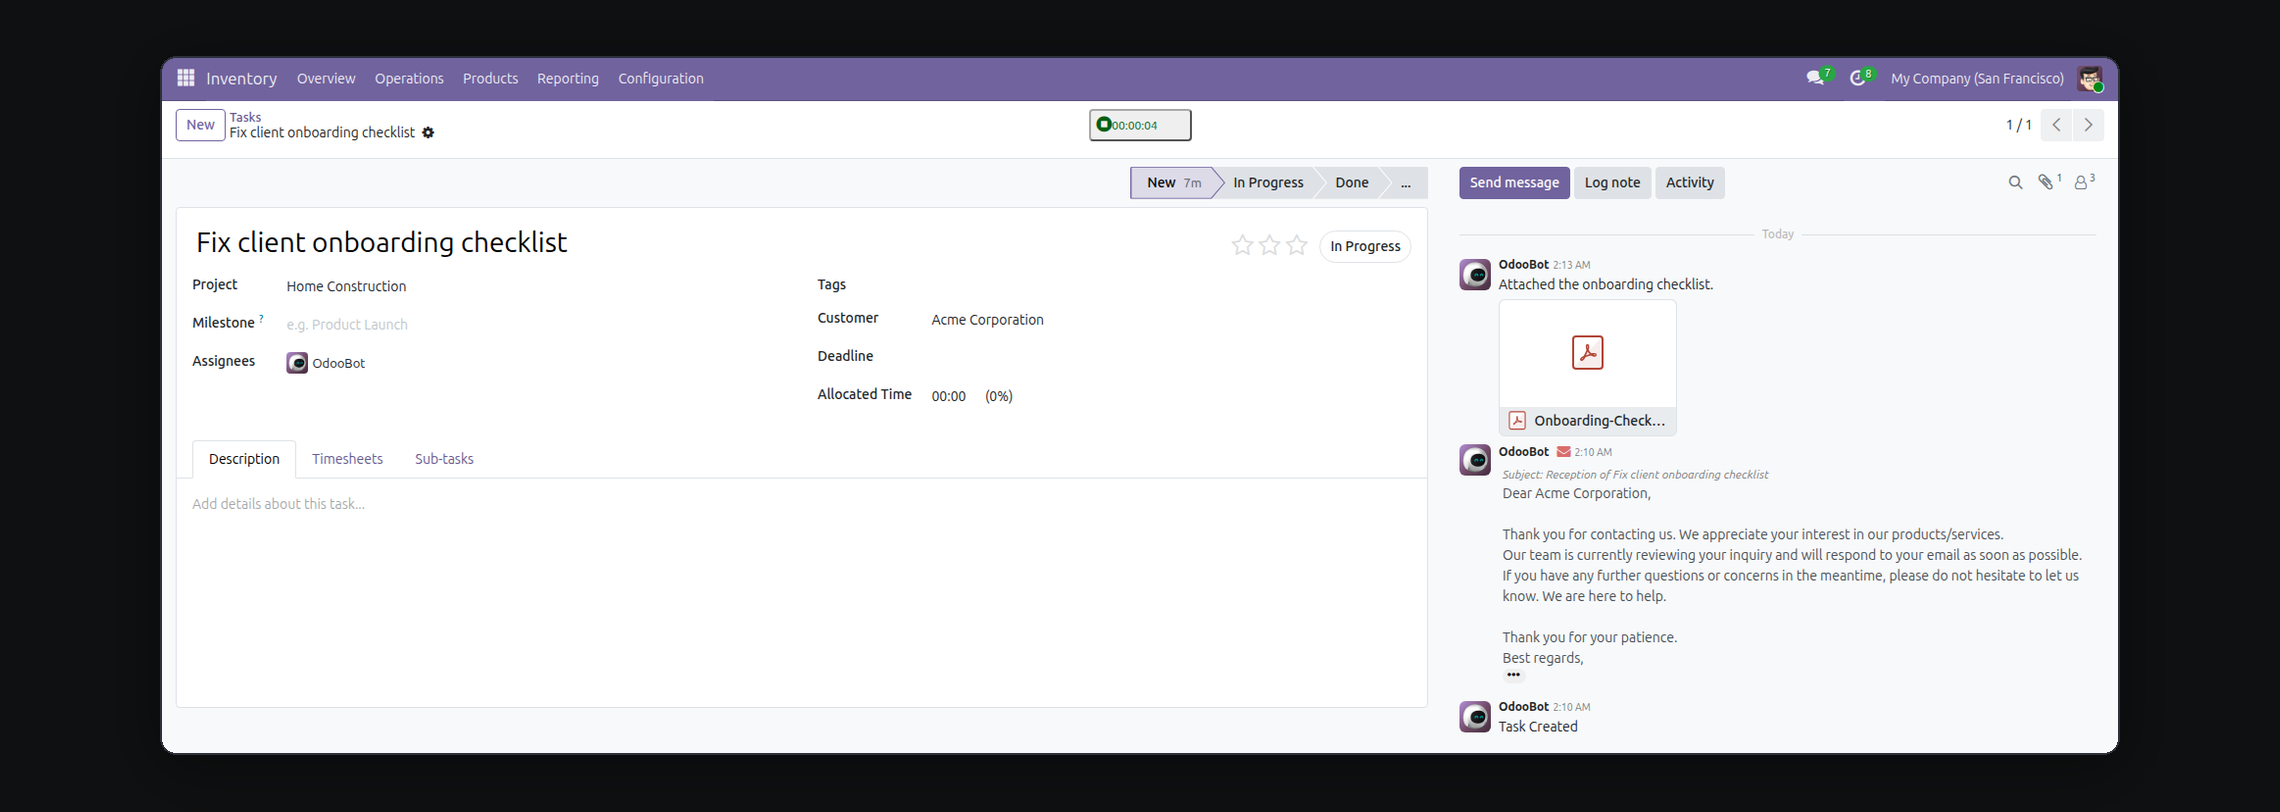2280x812 pixels.
Task: Change task state In Progress badge
Action: (1365, 246)
